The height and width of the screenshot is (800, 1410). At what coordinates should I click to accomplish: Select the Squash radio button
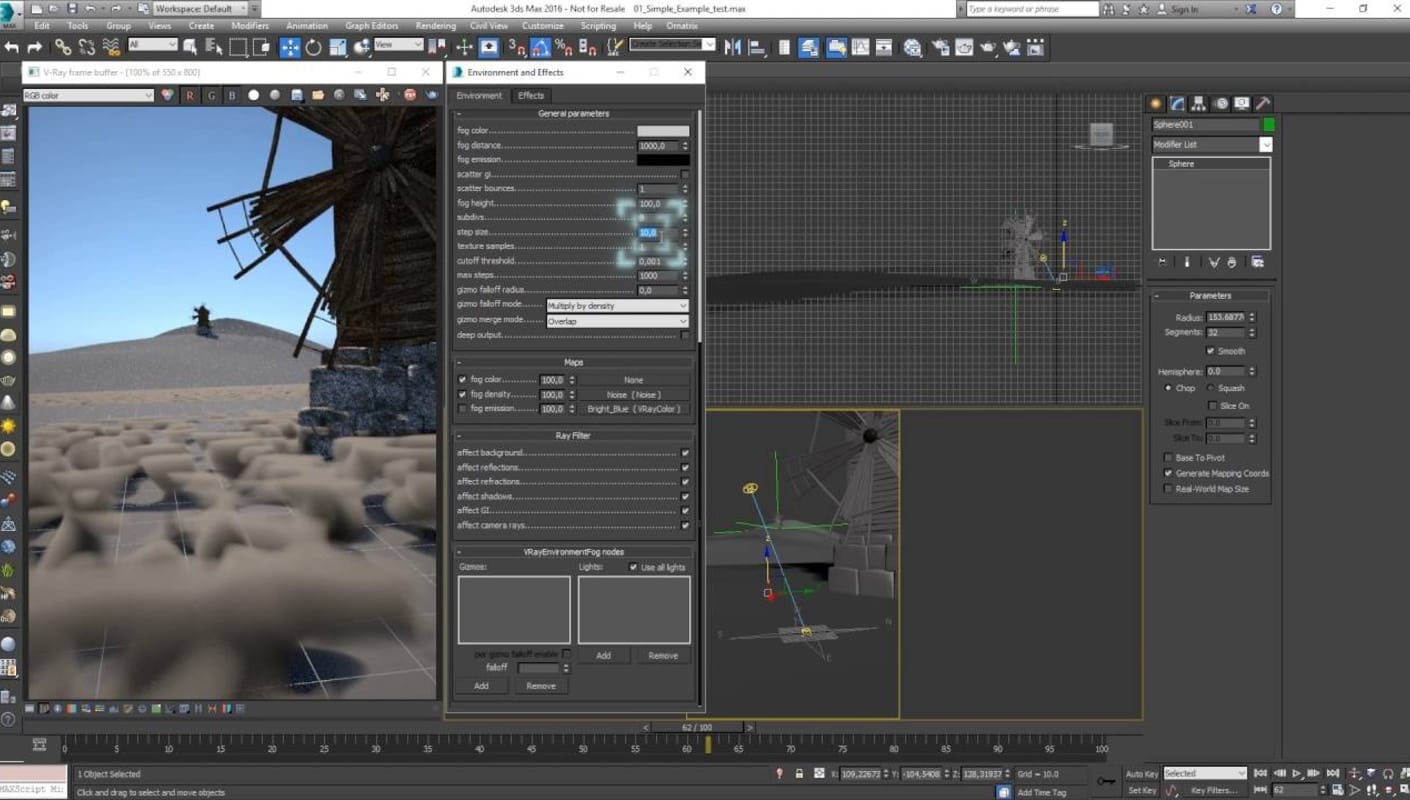pyautogui.click(x=1211, y=388)
